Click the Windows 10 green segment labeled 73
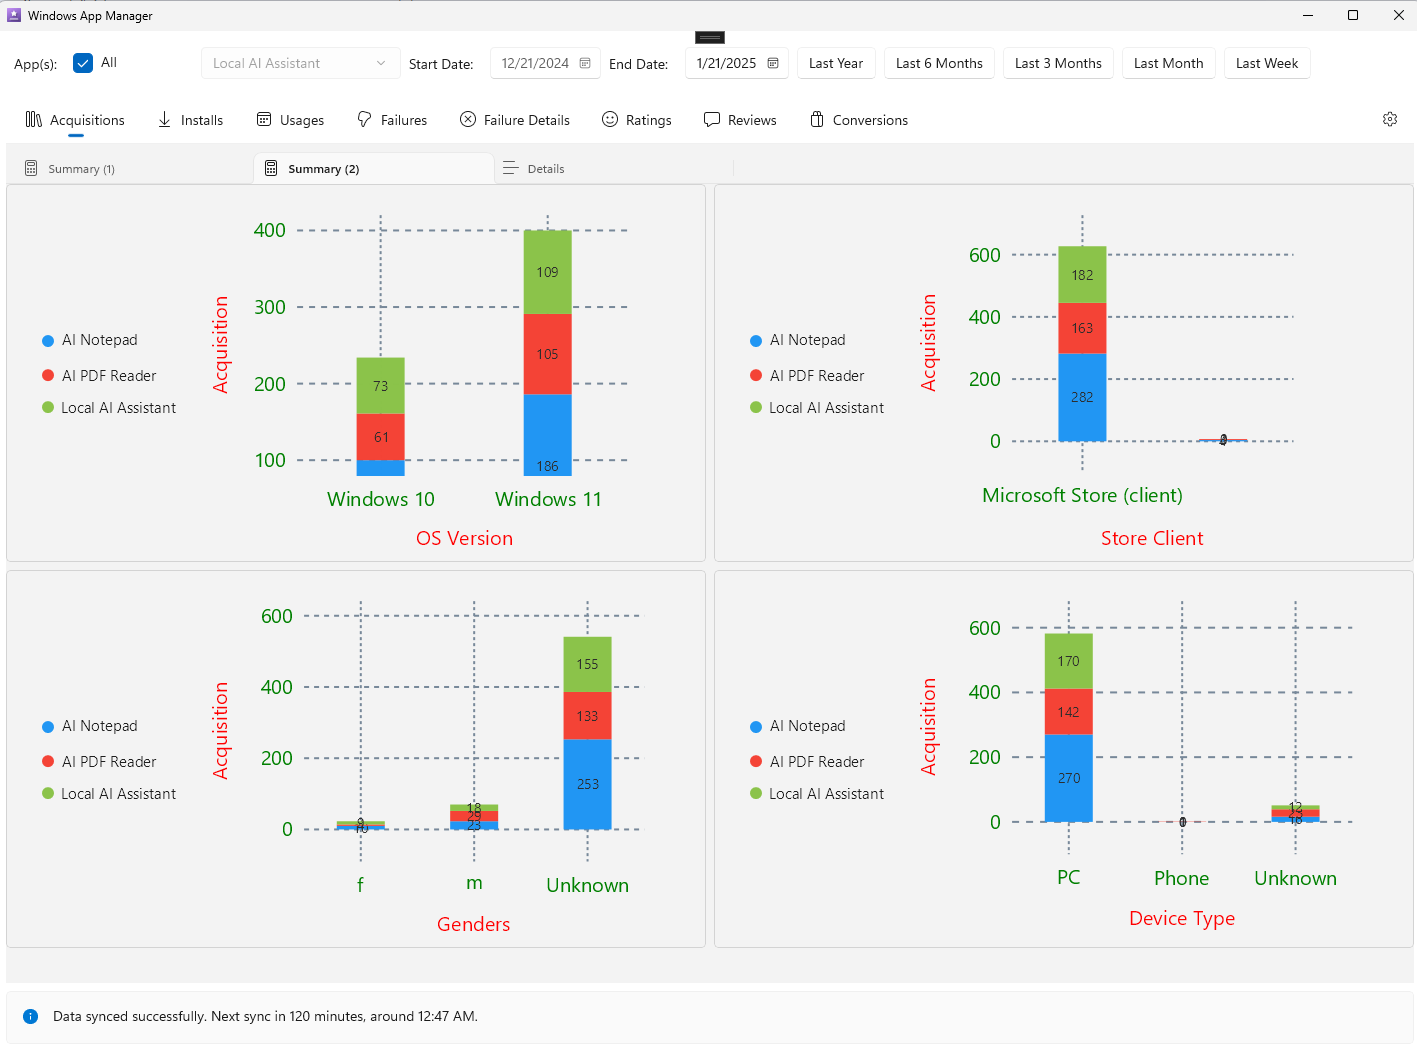The width and height of the screenshot is (1417, 1053). pos(381,386)
